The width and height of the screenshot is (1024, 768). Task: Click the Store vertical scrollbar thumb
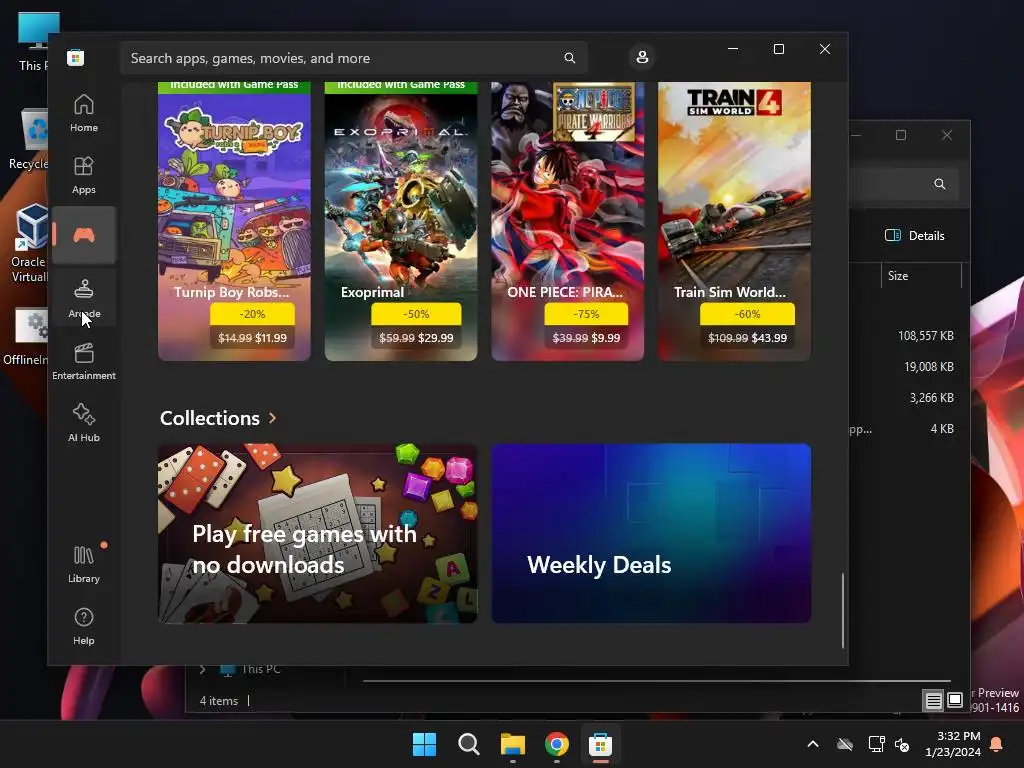842,611
